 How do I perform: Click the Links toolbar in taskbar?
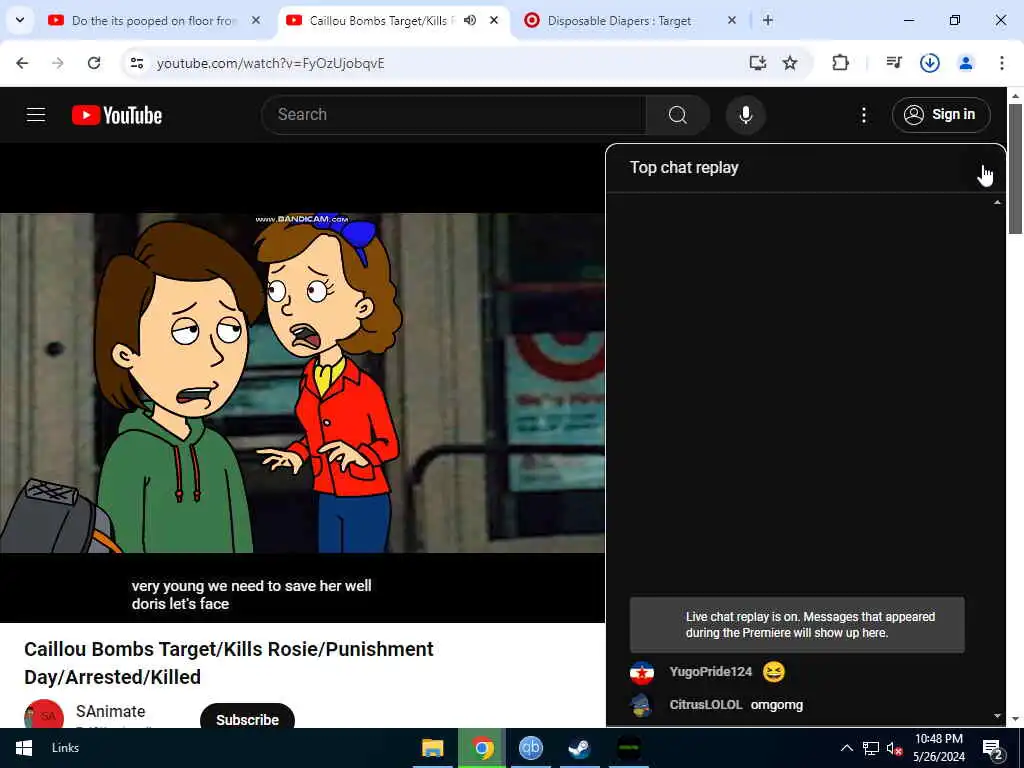pos(65,748)
